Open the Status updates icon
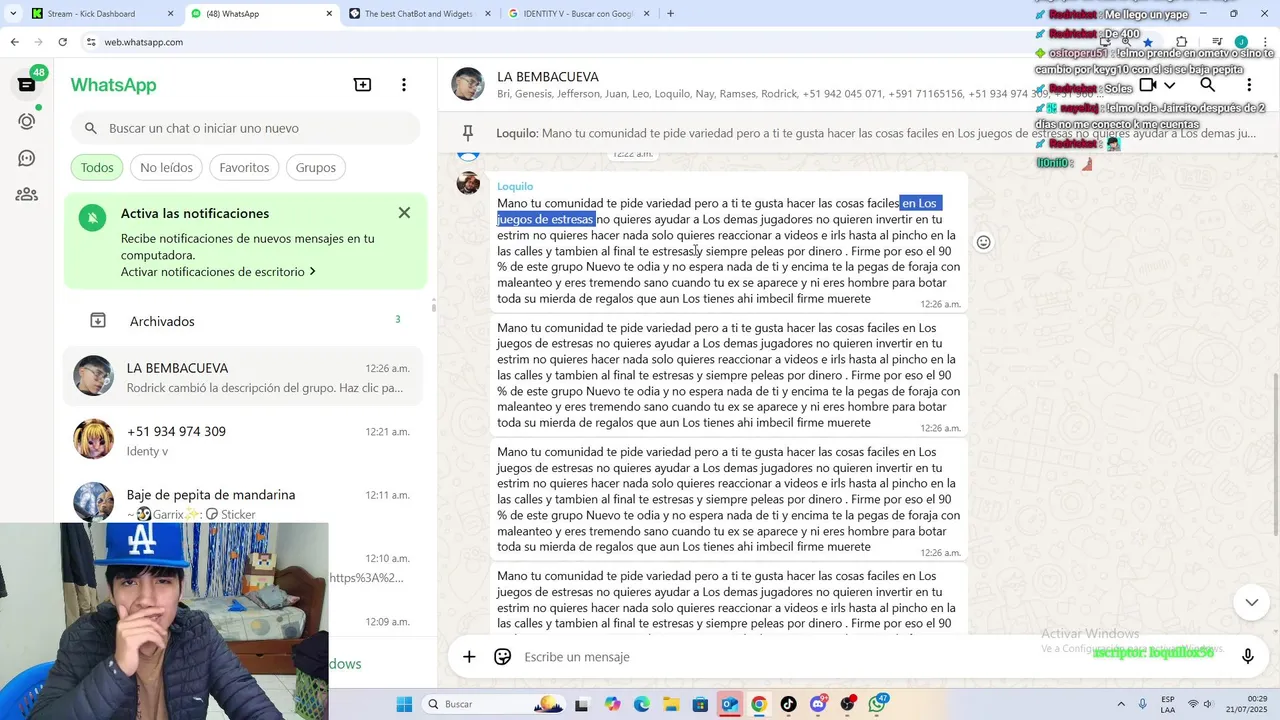The image size is (1280, 720). point(27,121)
